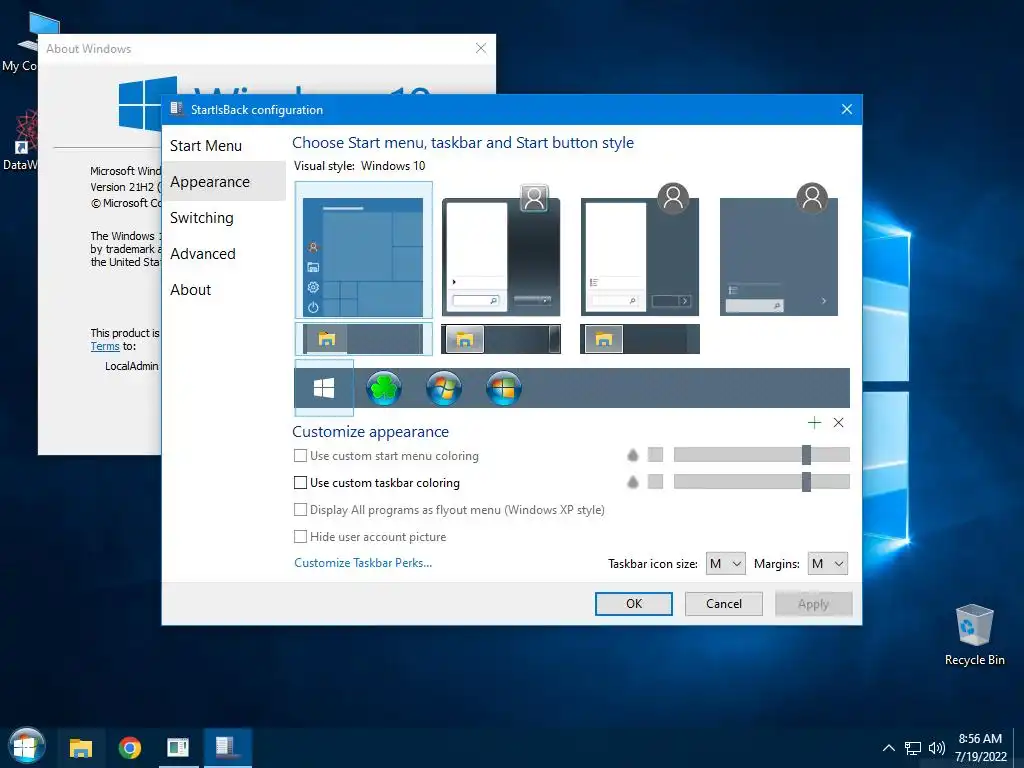Open Customize Taskbar Perks link
The image size is (1024, 768).
pos(363,562)
